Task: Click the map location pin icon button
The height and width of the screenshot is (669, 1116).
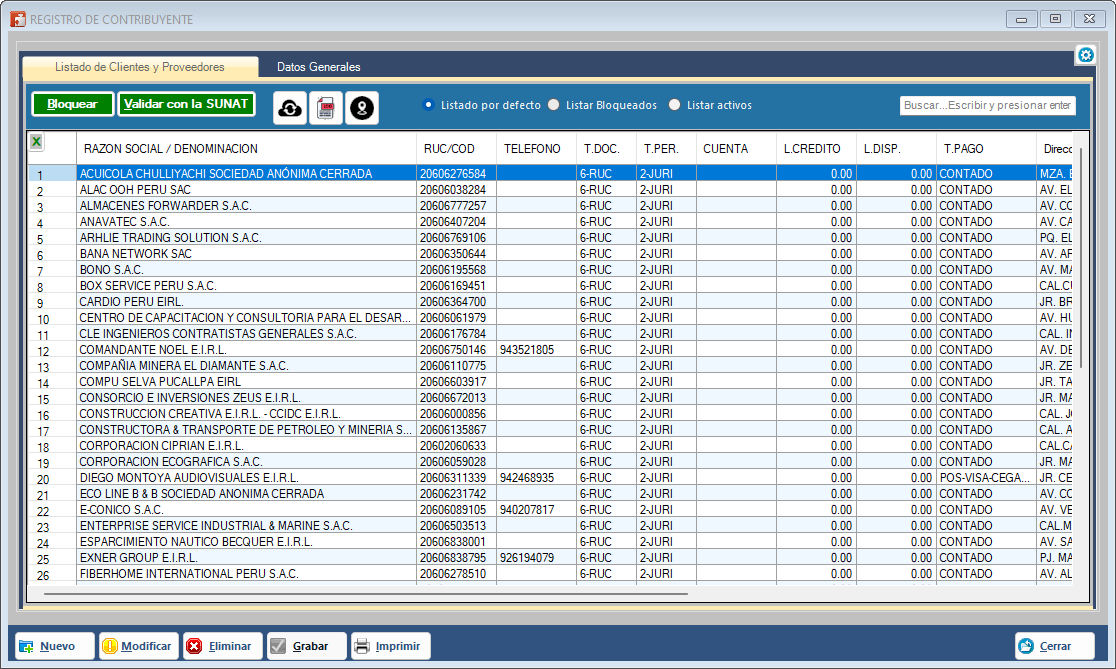Action: tap(362, 108)
